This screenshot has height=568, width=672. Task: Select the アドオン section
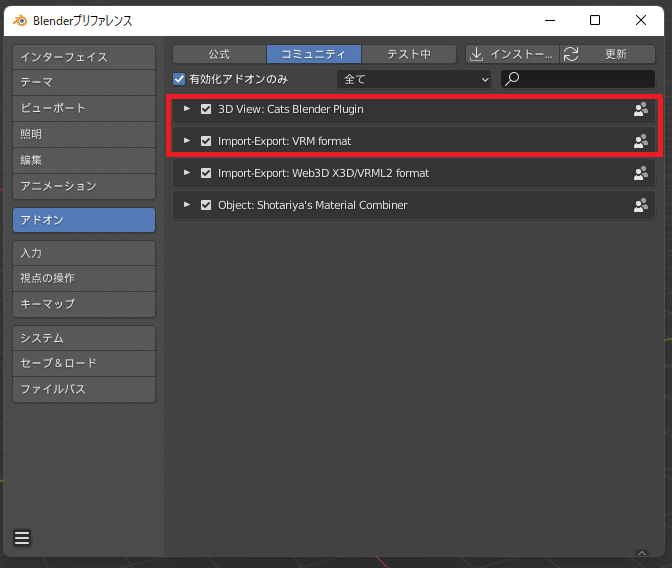click(x=84, y=220)
